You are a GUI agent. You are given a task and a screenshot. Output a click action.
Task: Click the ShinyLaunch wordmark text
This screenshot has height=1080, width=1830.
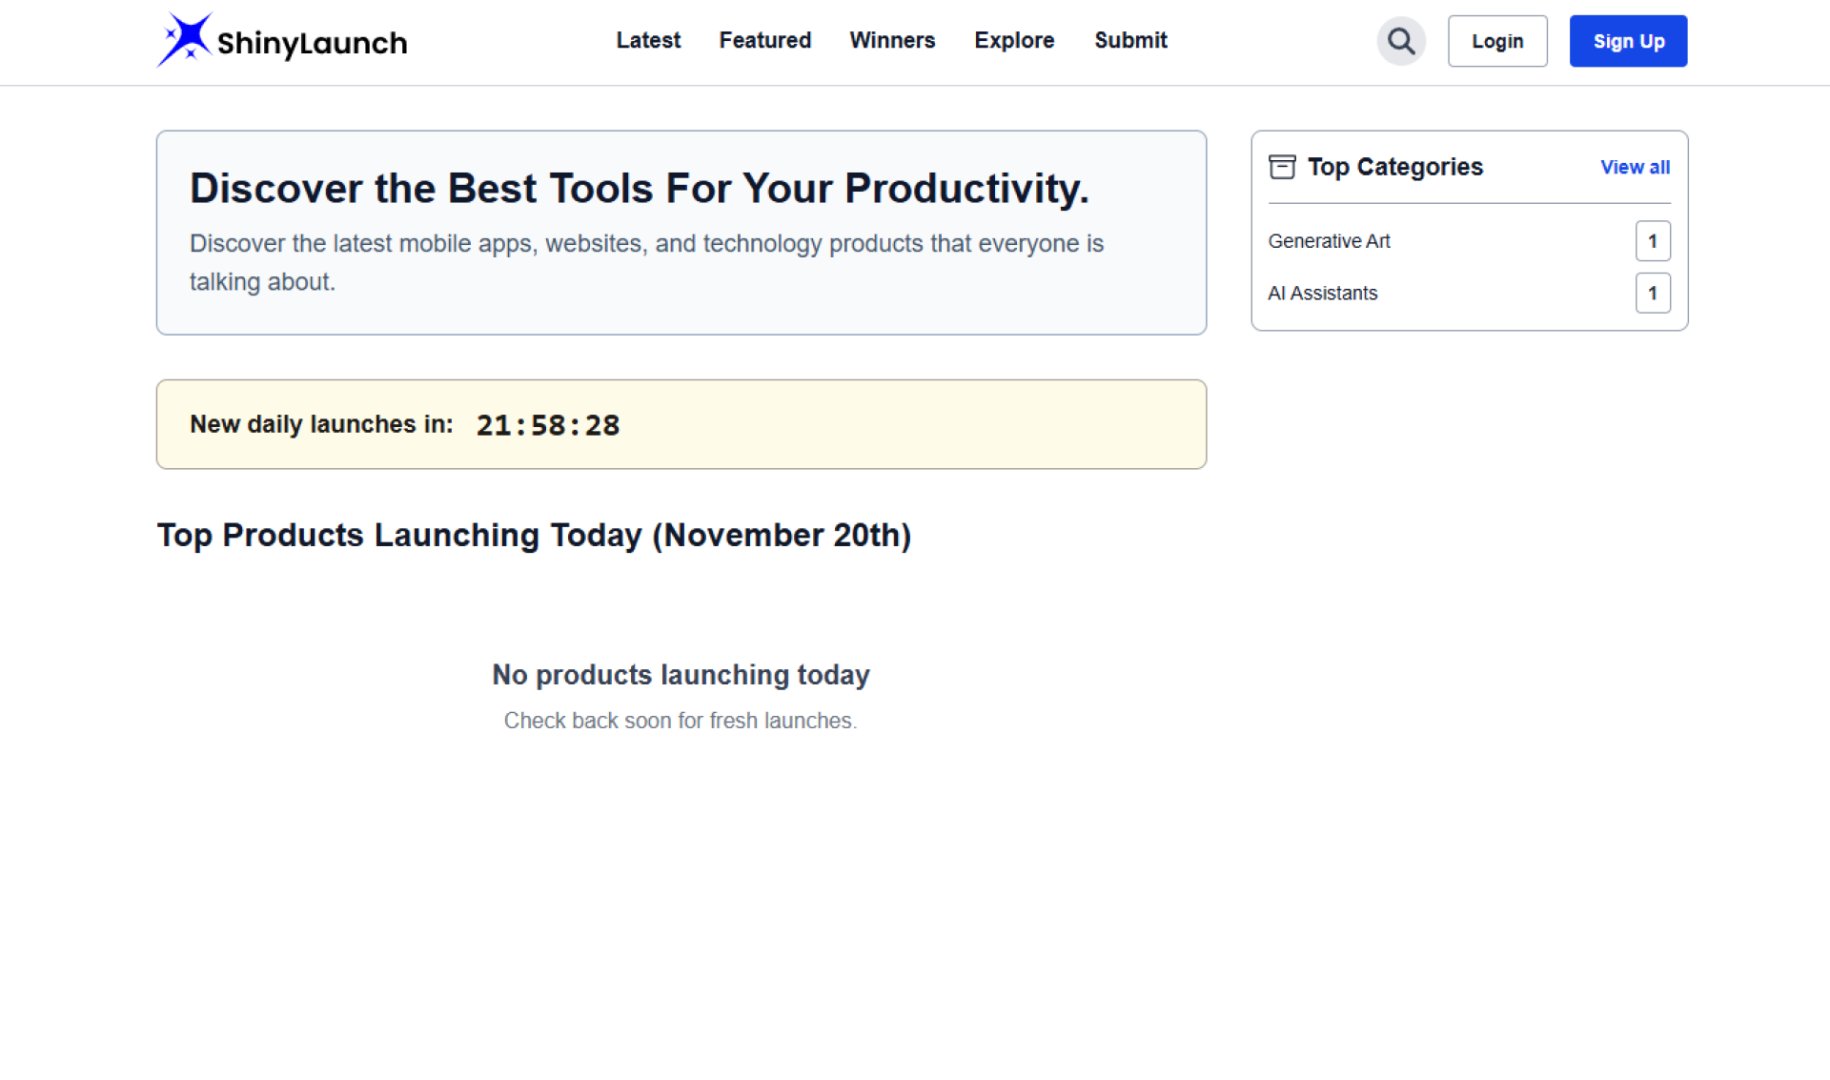311,41
